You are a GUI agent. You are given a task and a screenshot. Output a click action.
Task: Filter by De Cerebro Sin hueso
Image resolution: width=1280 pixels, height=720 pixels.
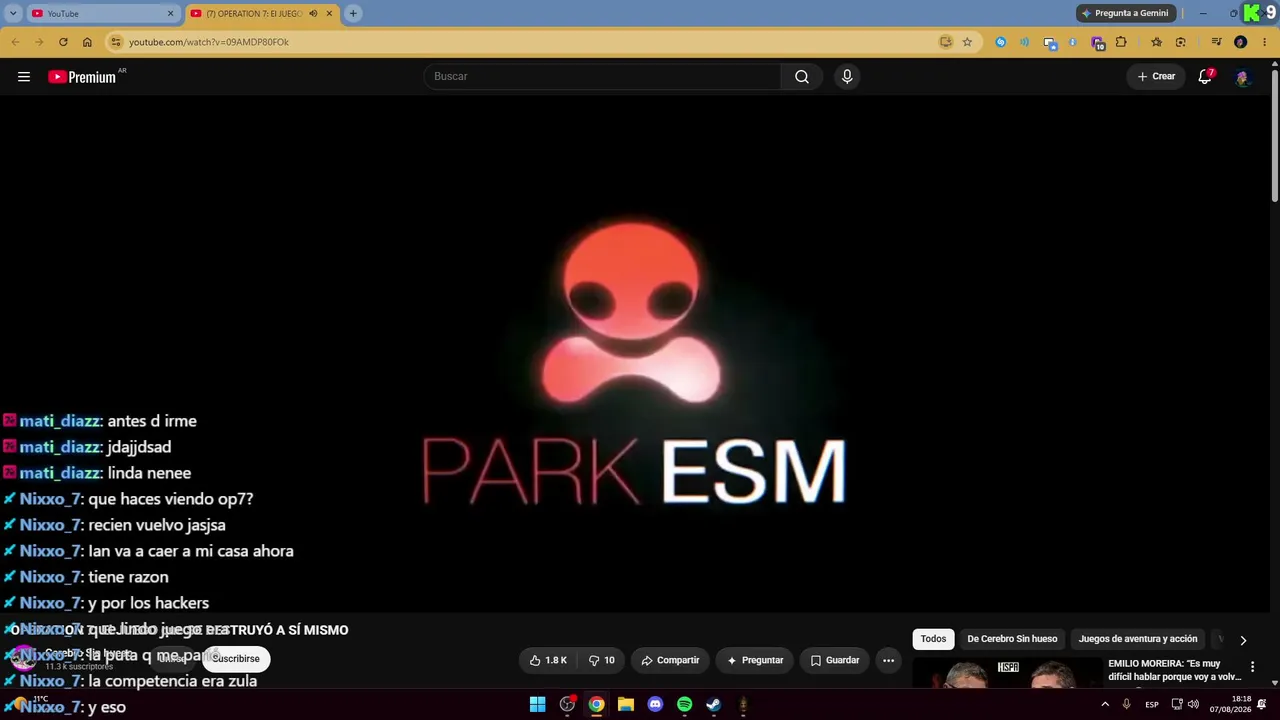click(1012, 639)
